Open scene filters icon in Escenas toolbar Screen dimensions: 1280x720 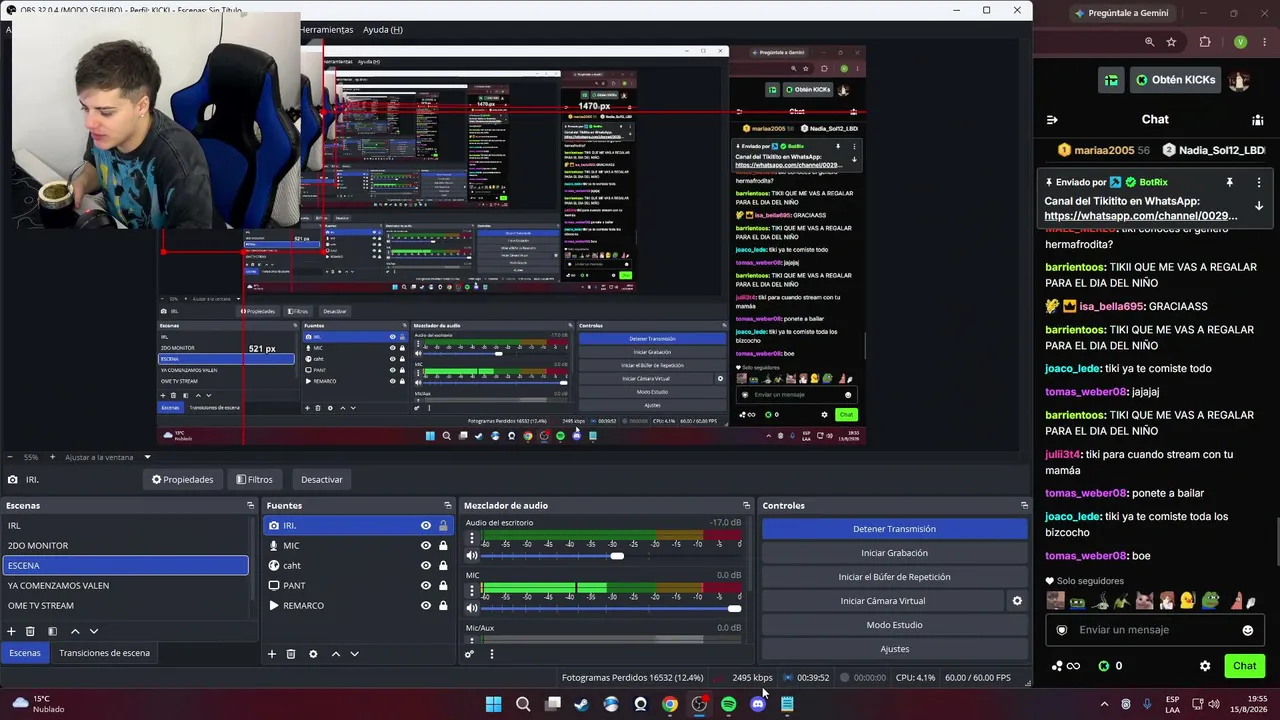coord(52,631)
